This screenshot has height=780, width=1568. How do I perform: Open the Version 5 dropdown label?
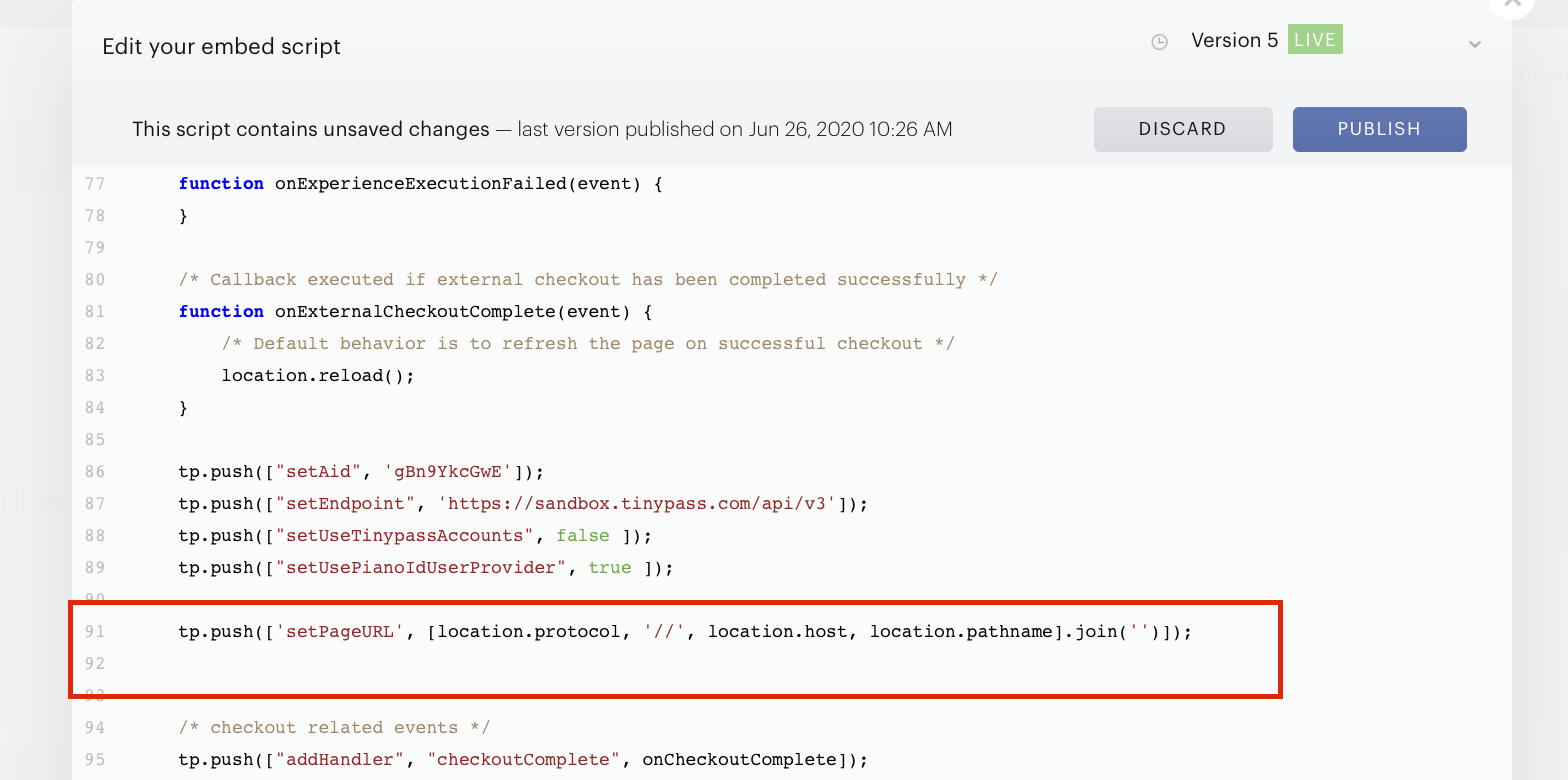coord(1234,41)
